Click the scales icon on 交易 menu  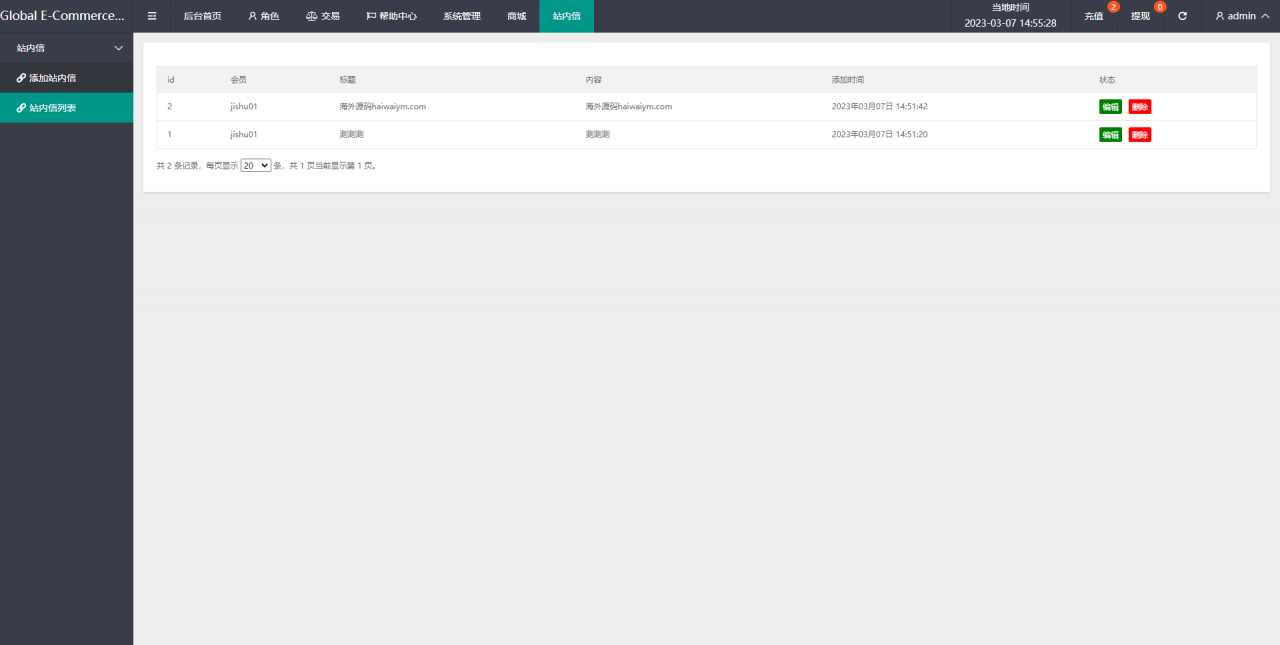(311, 16)
